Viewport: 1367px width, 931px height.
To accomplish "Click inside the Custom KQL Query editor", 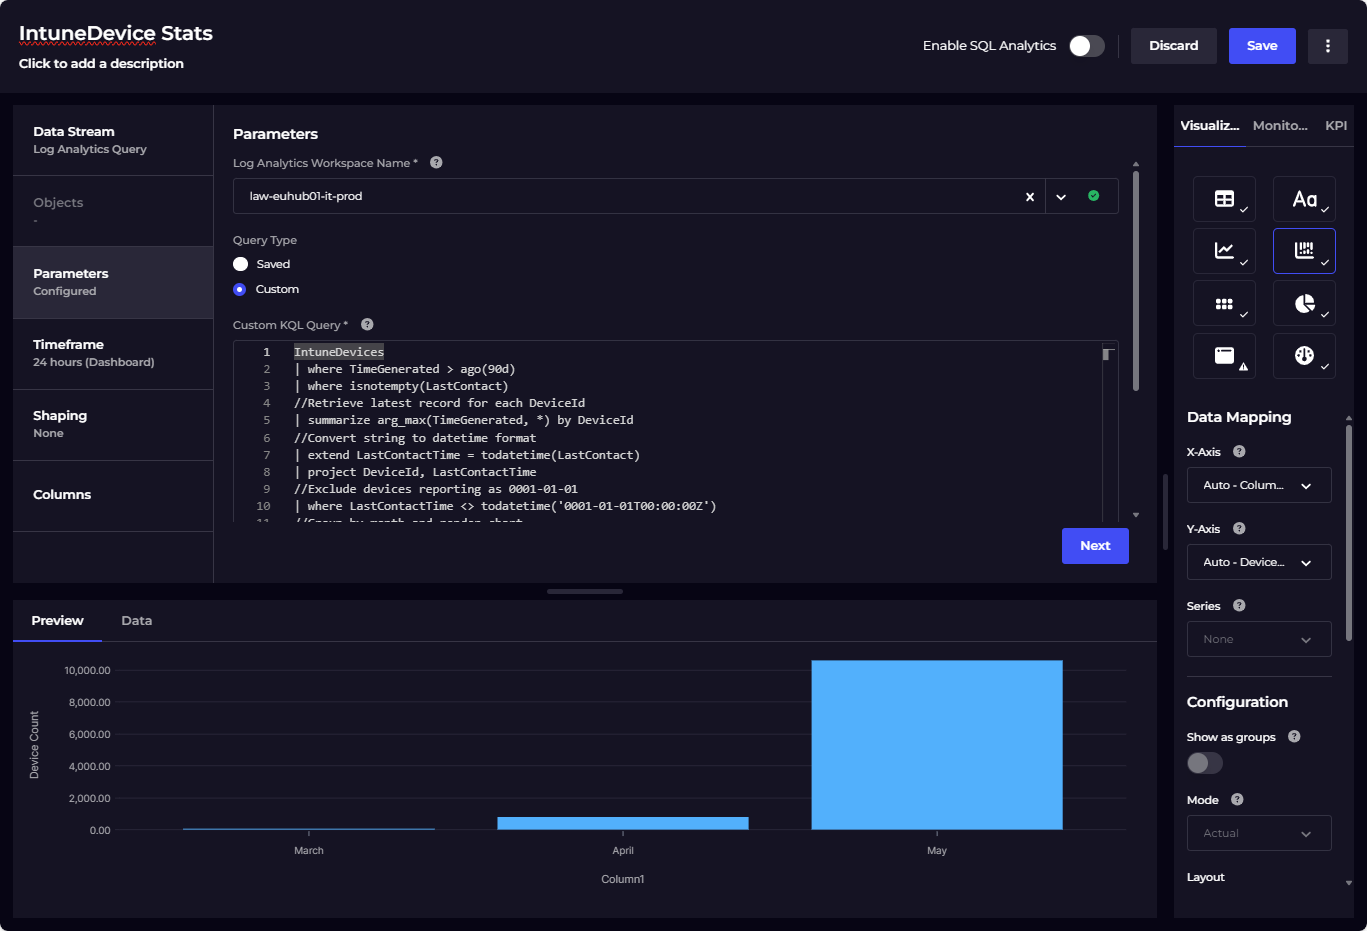I will [x=676, y=431].
